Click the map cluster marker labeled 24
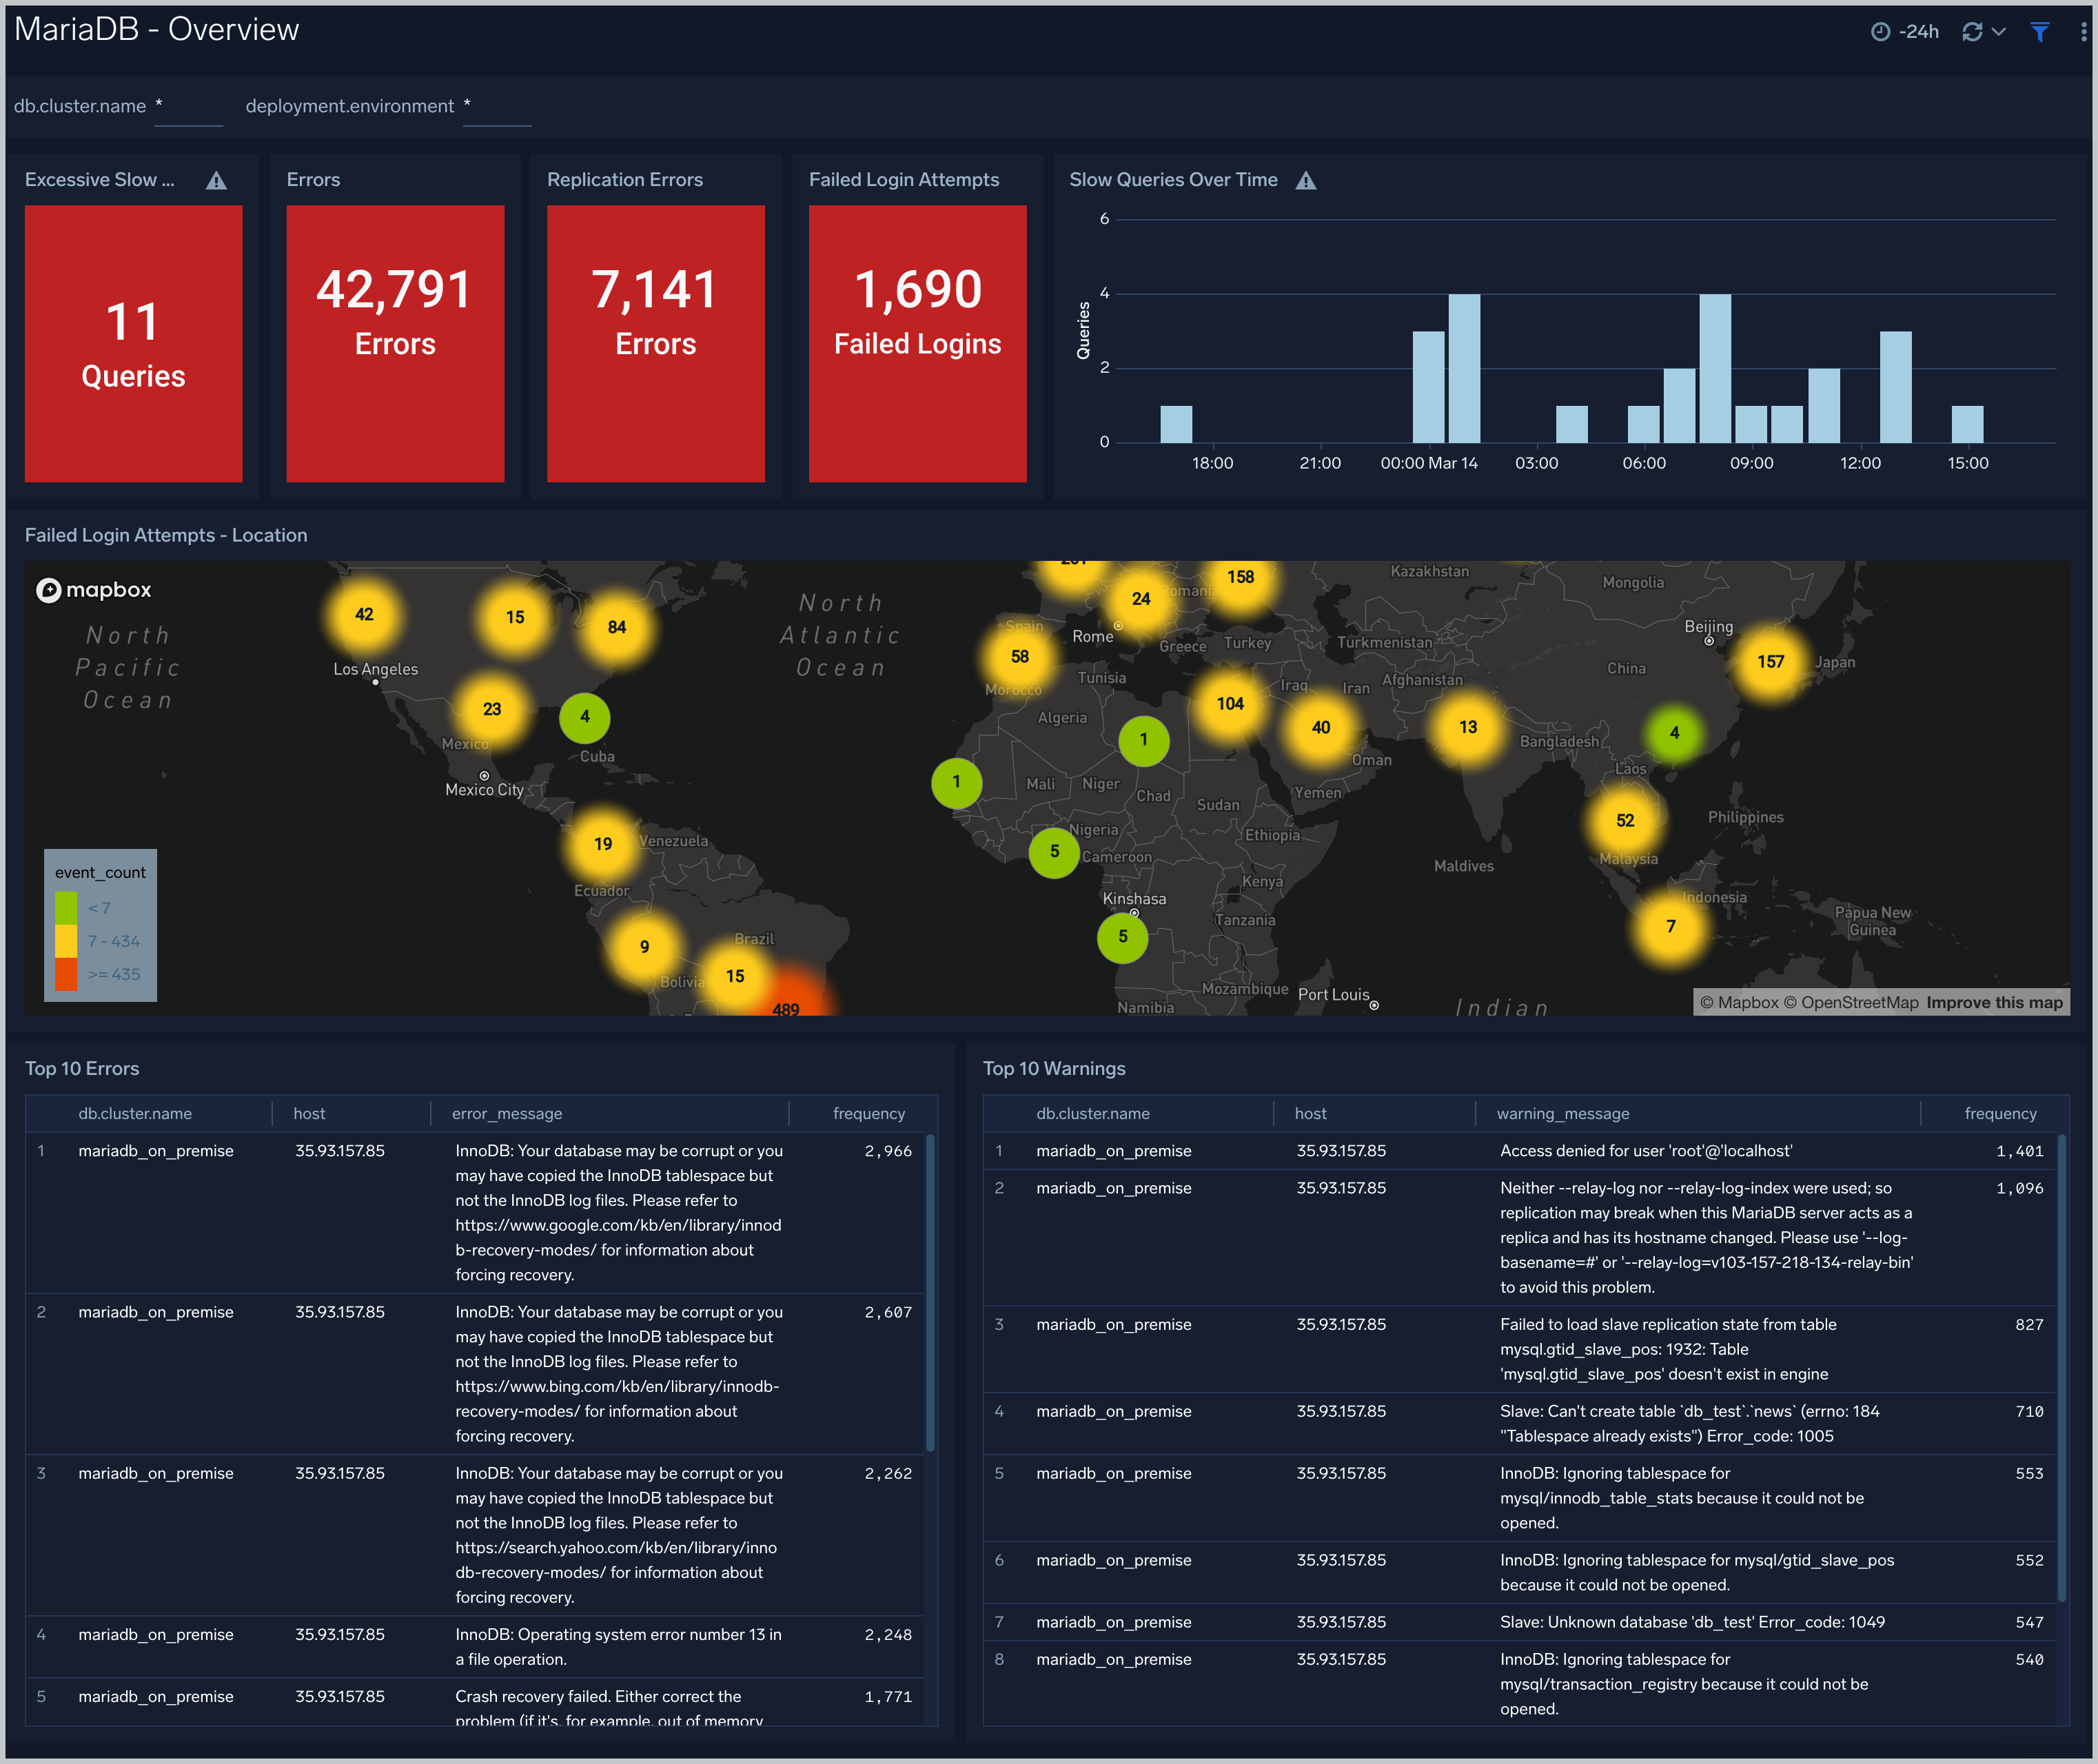This screenshot has height=1764, width=2098. (1141, 599)
